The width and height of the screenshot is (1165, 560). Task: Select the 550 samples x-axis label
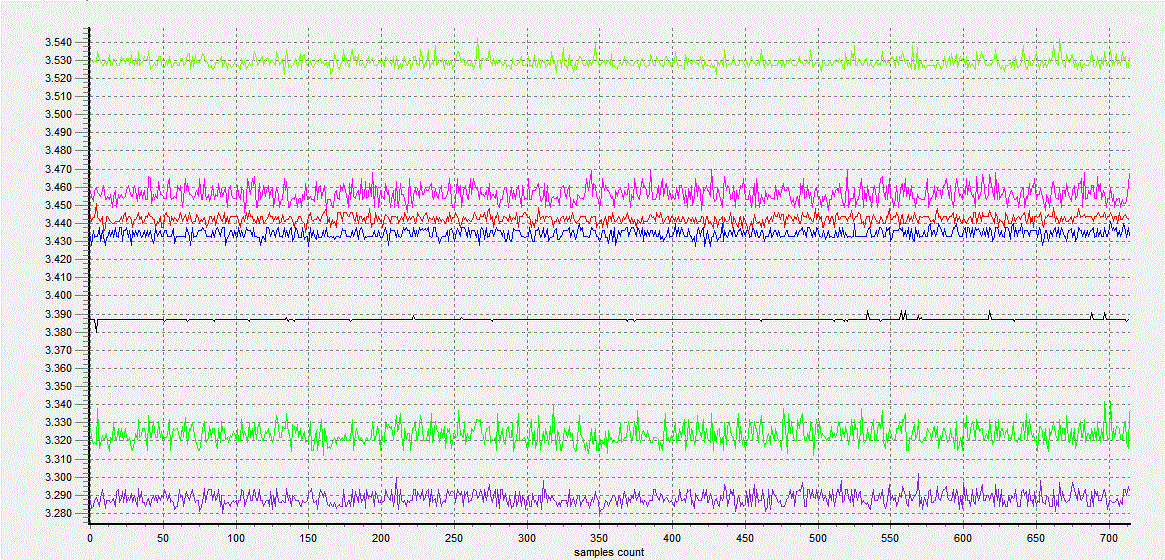pos(891,537)
